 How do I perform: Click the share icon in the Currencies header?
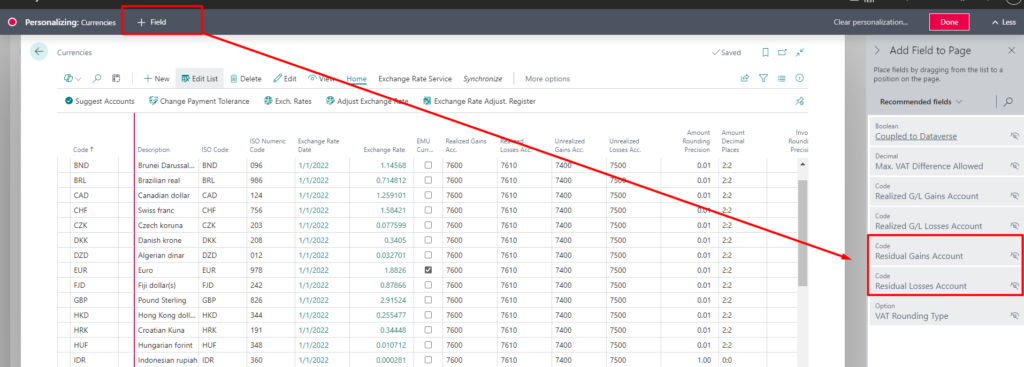(x=744, y=78)
